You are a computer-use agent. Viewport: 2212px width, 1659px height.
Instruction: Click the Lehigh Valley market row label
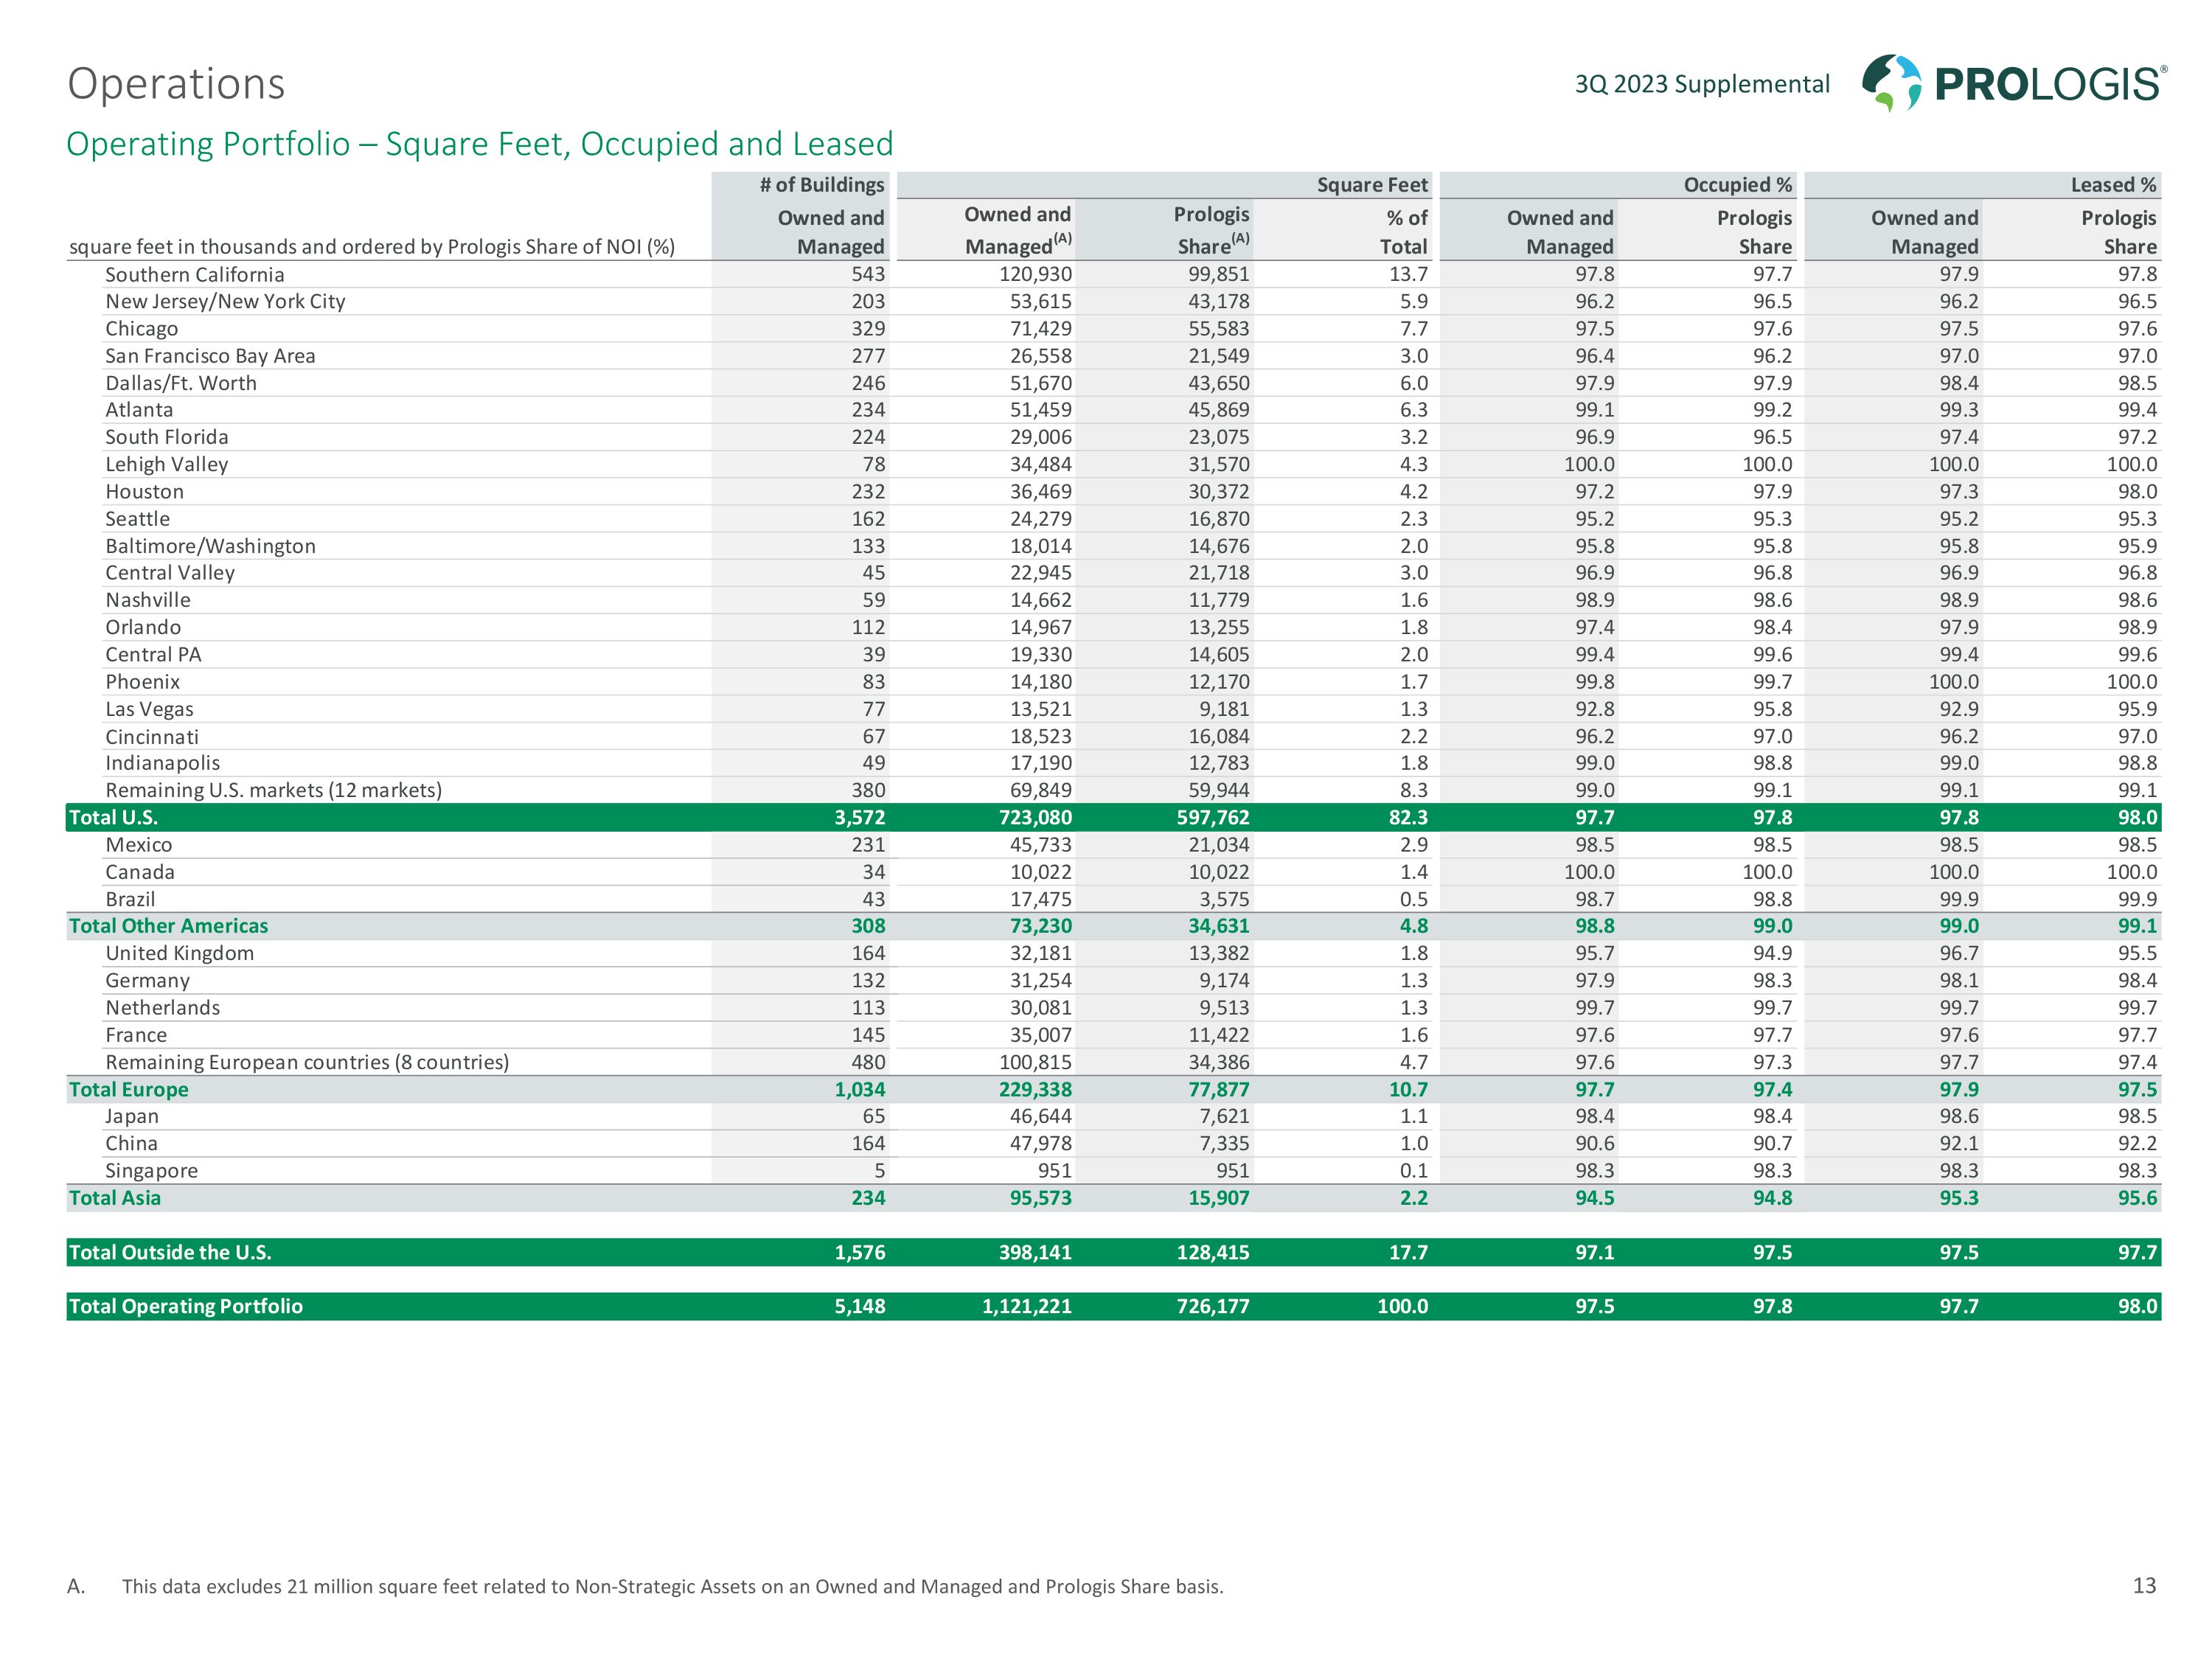(x=167, y=465)
